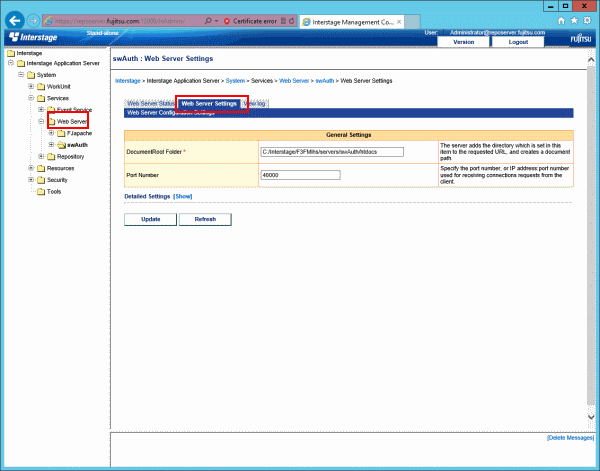The width and height of the screenshot is (600, 471).
Task: Select Interstage Management Console browser tab
Action: point(352,22)
